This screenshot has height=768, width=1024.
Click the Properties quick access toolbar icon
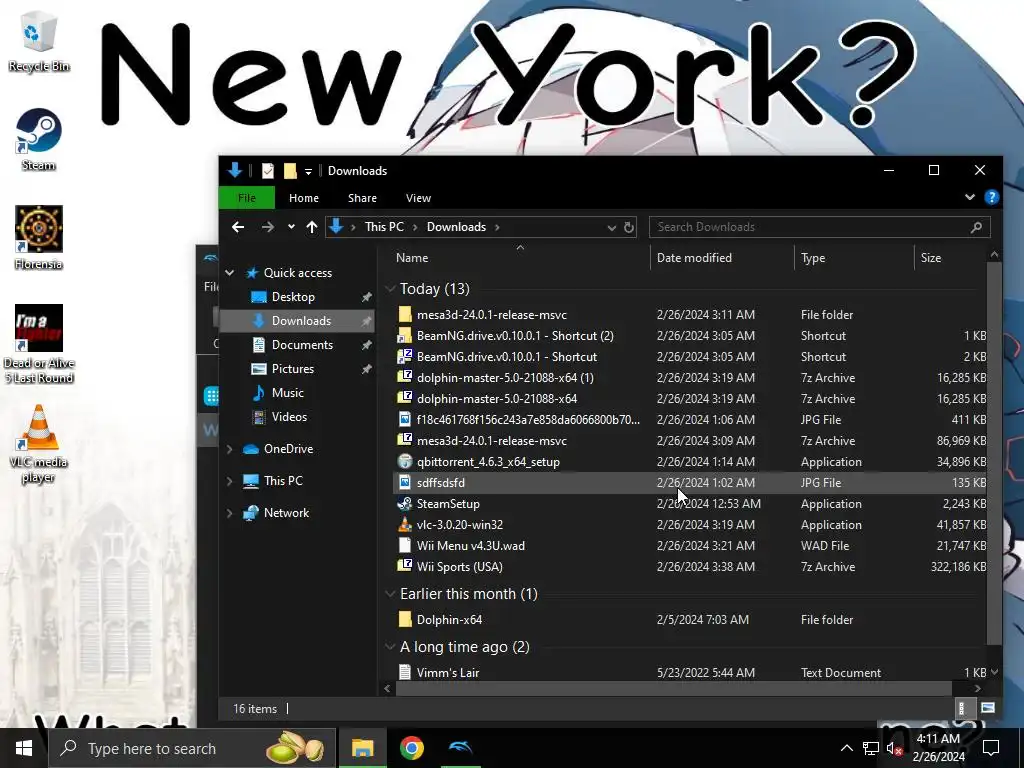(x=268, y=171)
